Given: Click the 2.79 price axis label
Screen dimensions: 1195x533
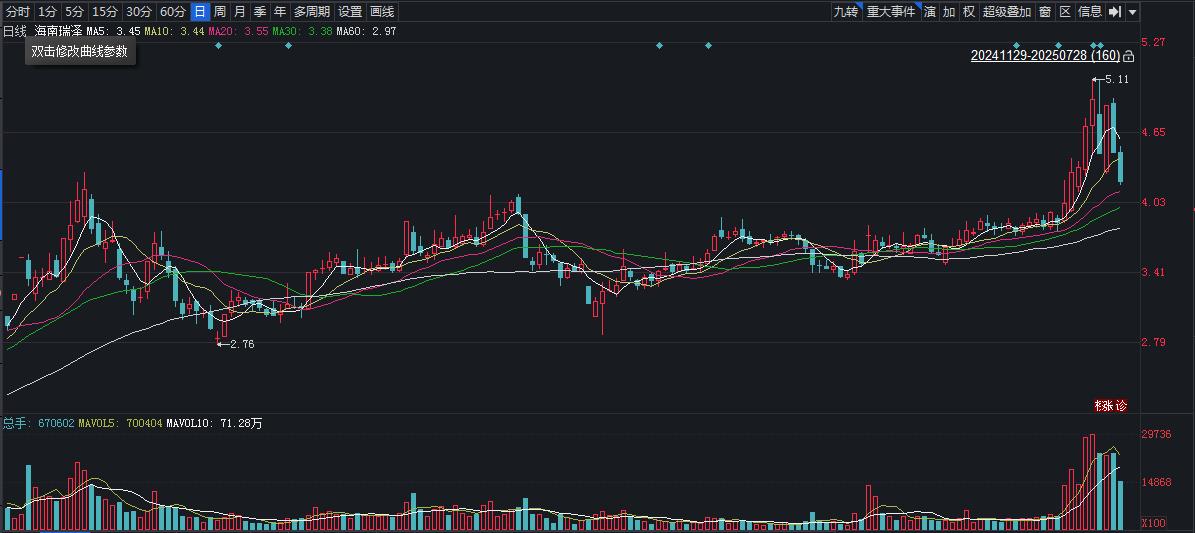Looking at the screenshot, I should click(1153, 342).
